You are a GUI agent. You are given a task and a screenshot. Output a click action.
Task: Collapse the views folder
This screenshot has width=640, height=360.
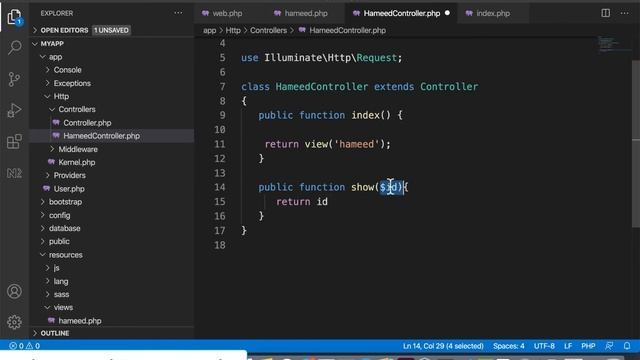(63, 307)
